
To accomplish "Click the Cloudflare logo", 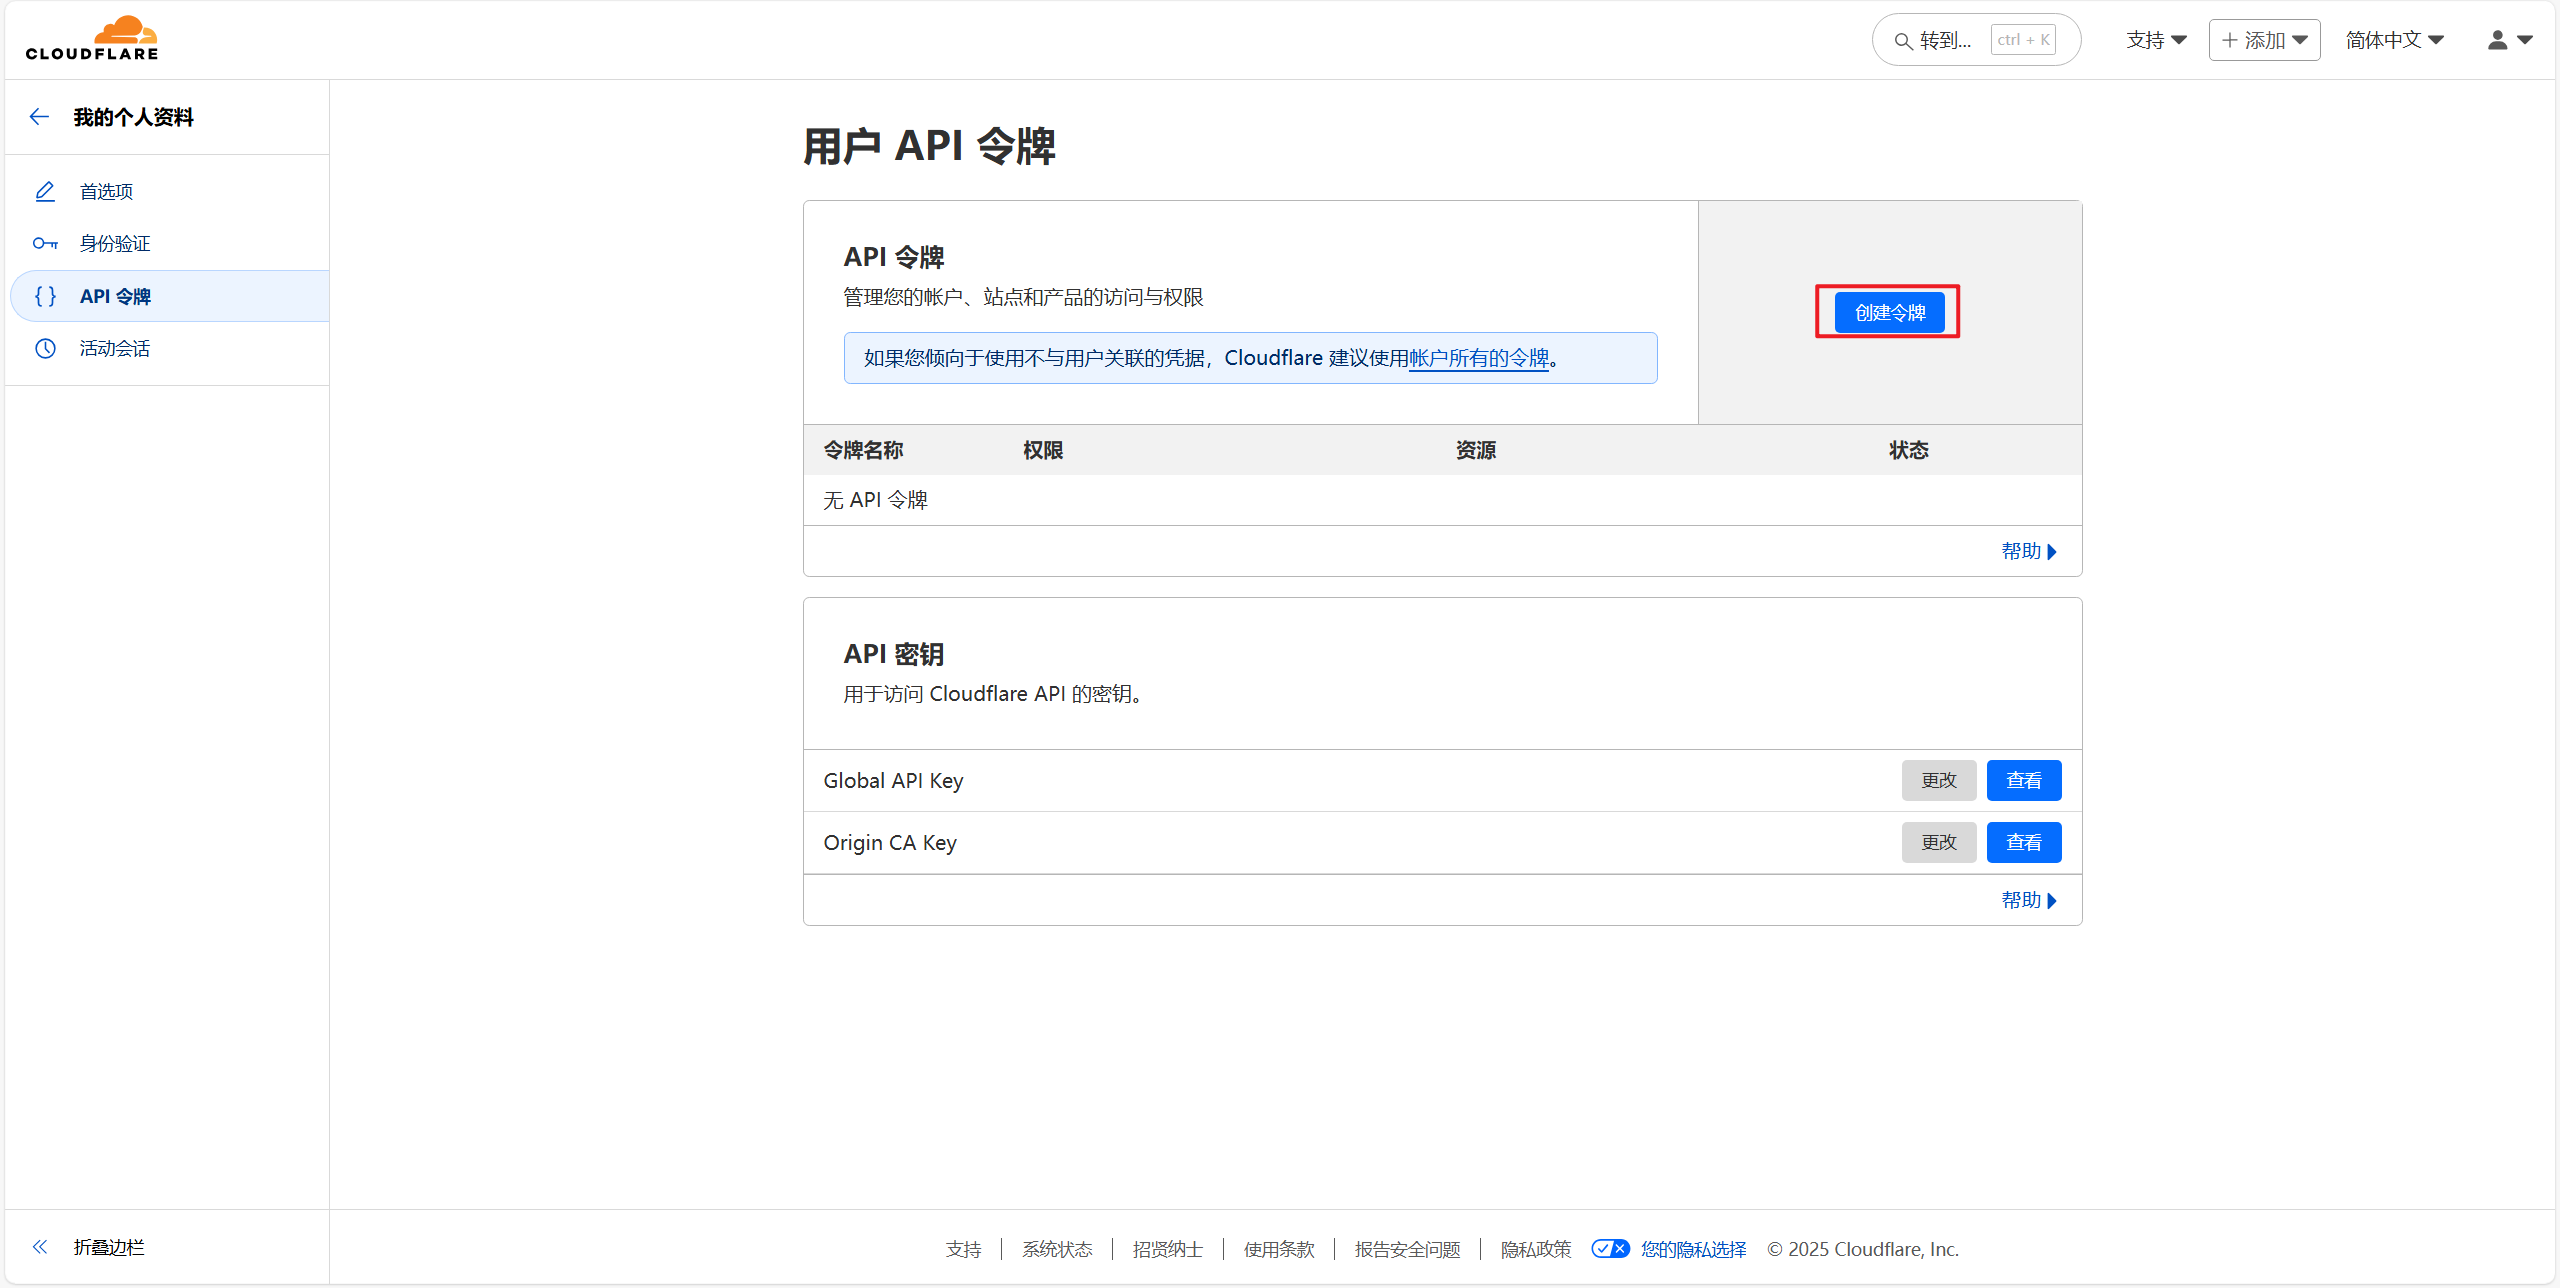I will coord(92,39).
